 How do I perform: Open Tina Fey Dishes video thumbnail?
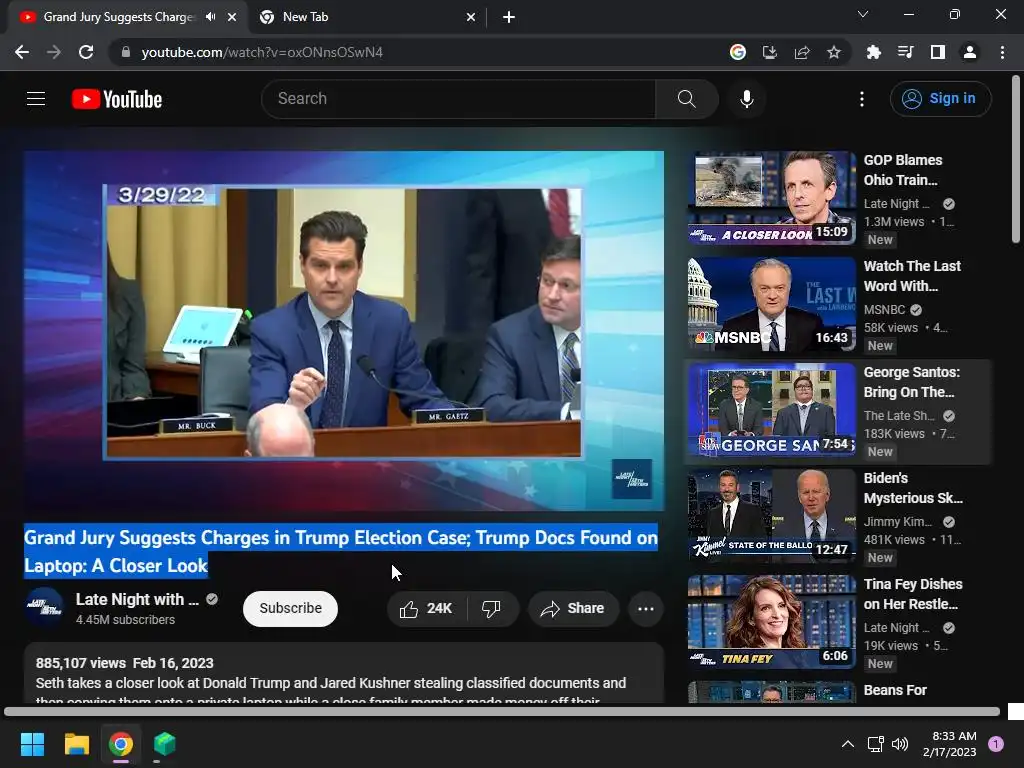point(771,621)
